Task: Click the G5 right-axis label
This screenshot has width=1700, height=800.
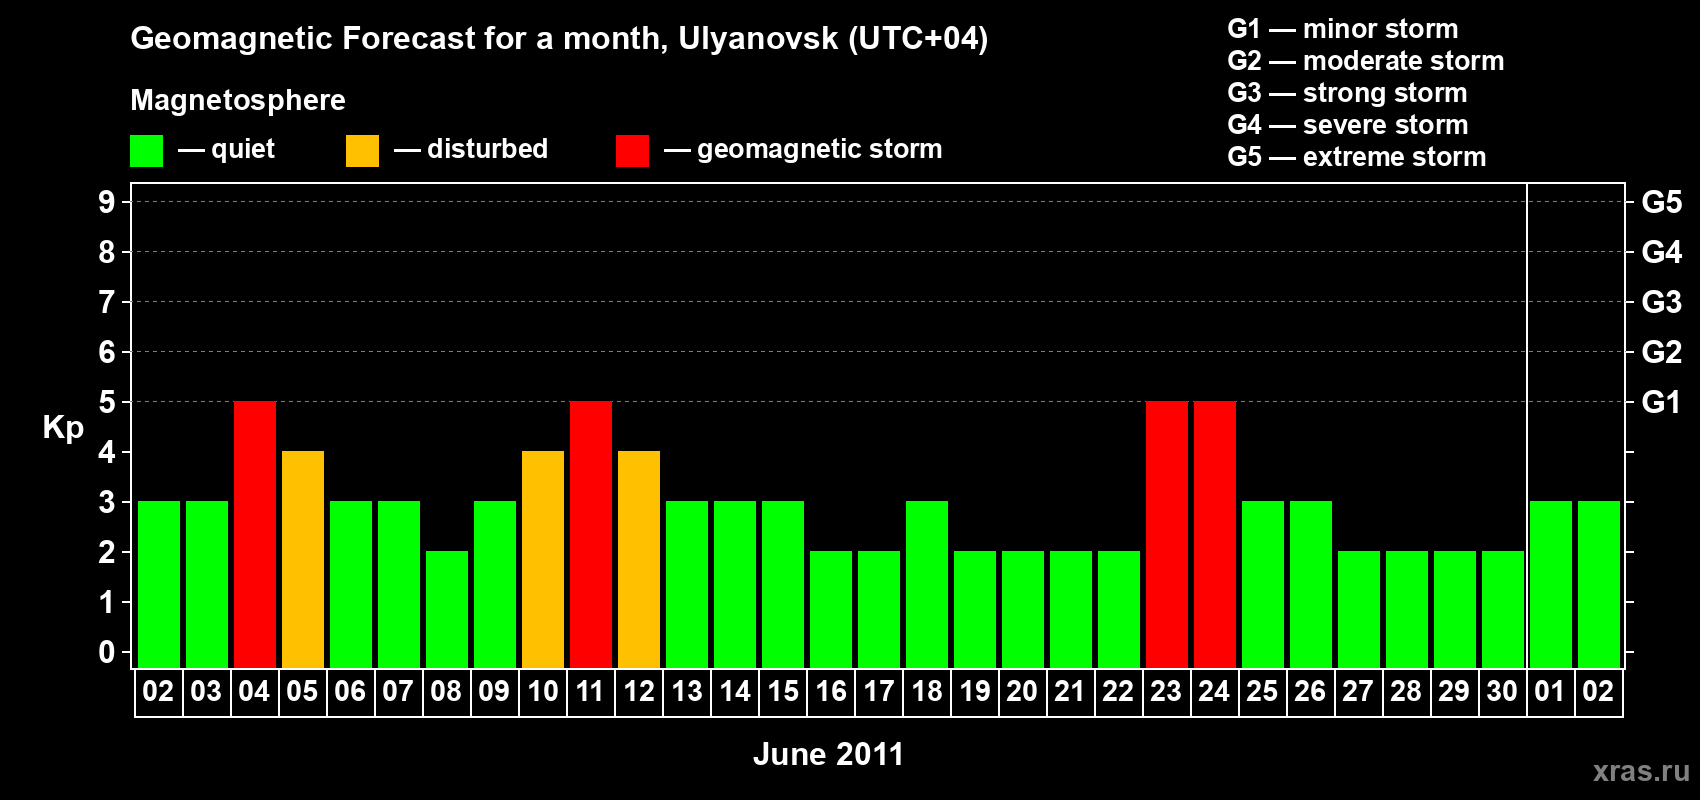Action: 1662,202
